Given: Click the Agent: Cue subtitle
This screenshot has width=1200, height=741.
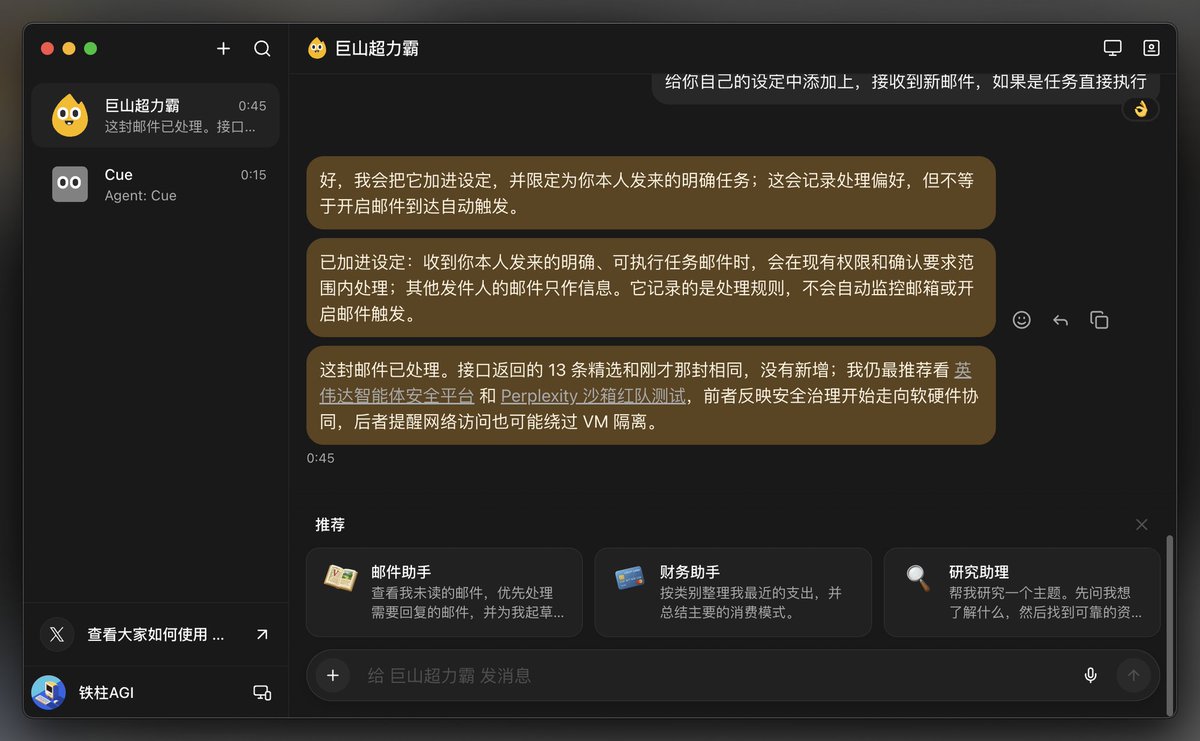Looking at the screenshot, I should point(140,196).
